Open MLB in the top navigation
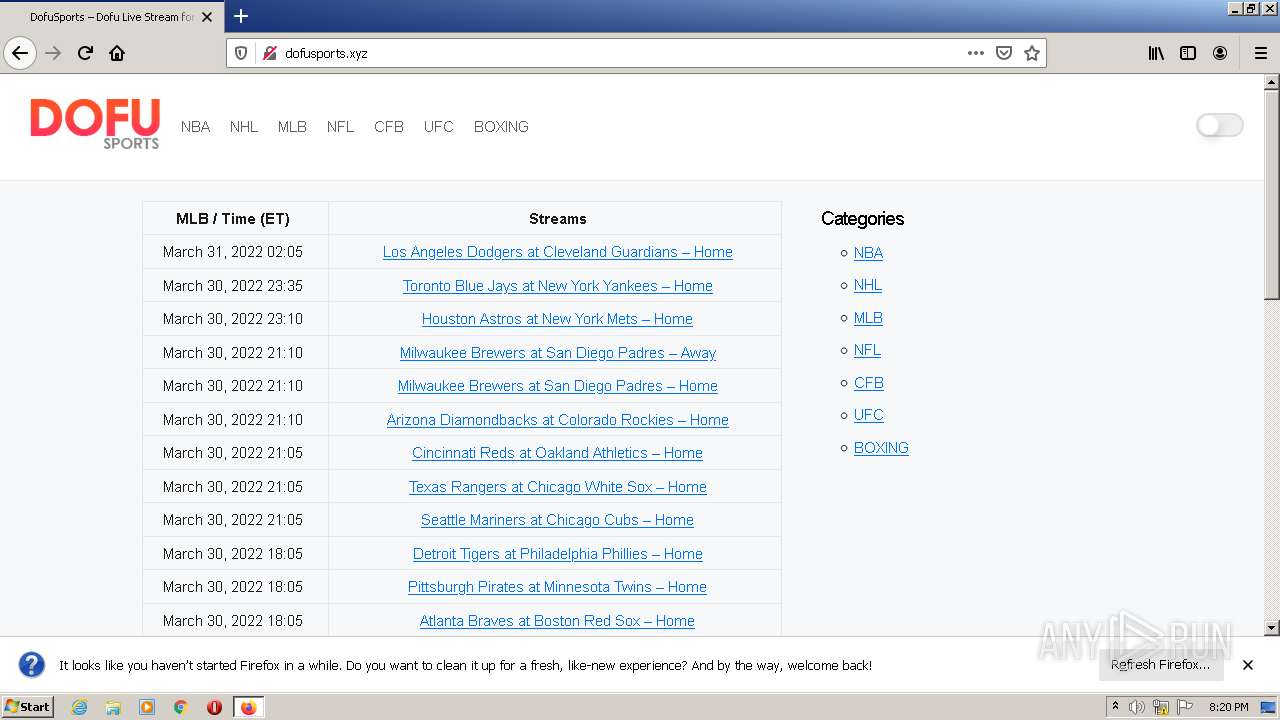 292,127
